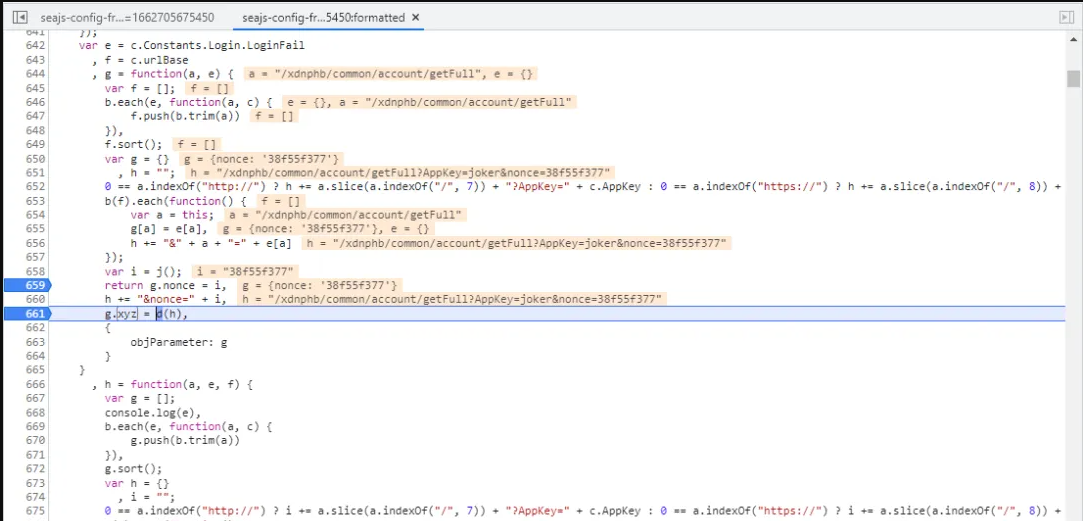Close the seajs-config formatted tab
The width and height of the screenshot is (1083, 521).
point(415,17)
